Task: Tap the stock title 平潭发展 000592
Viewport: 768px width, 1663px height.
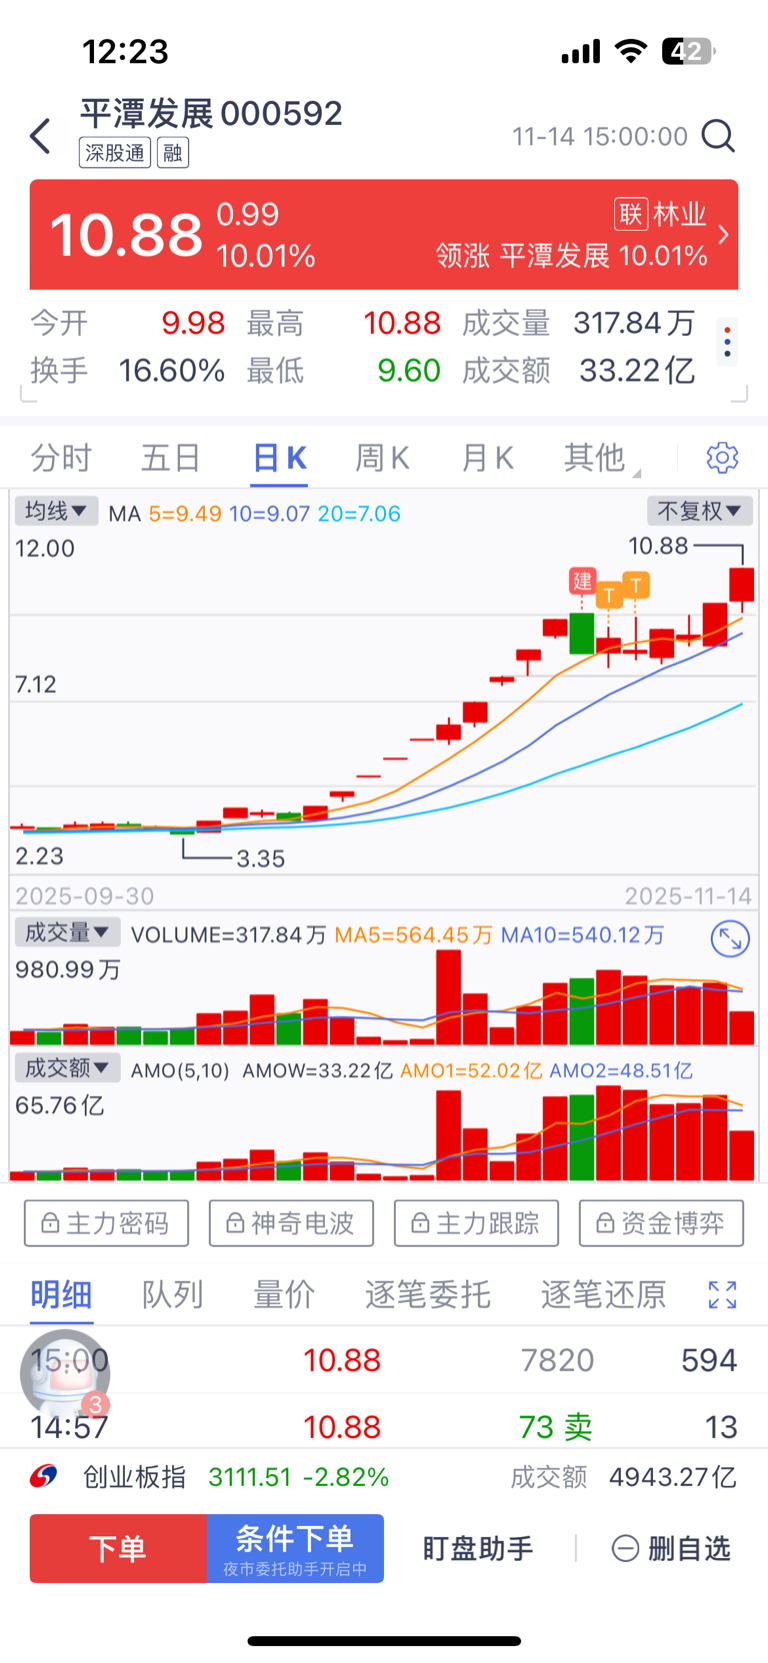Action: [211, 113]
